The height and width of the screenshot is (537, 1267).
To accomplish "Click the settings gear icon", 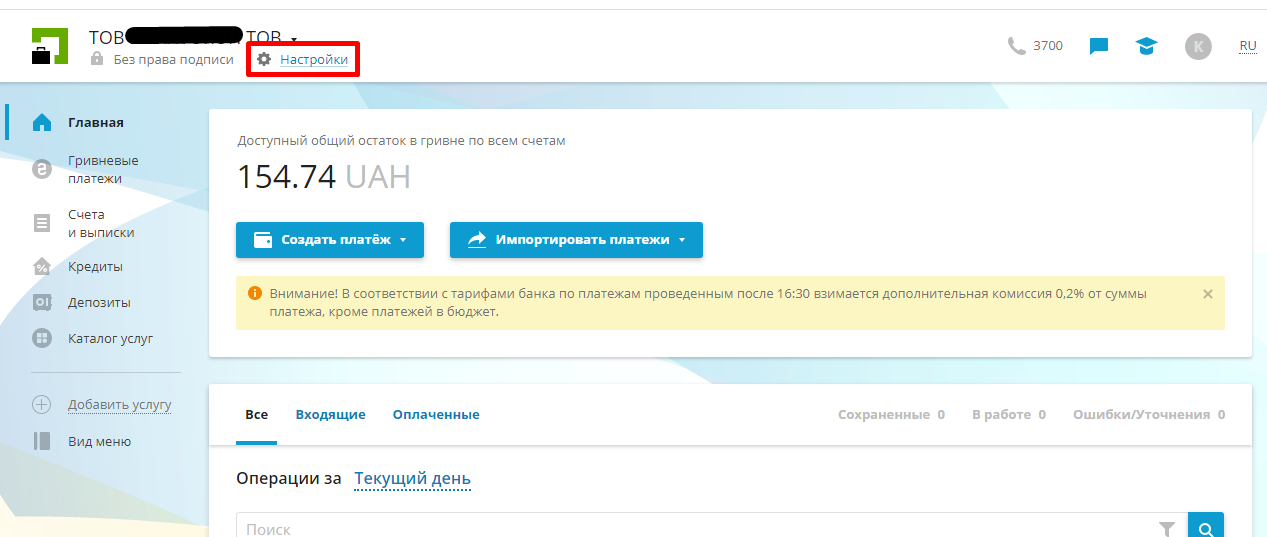I will click(264, 60).
